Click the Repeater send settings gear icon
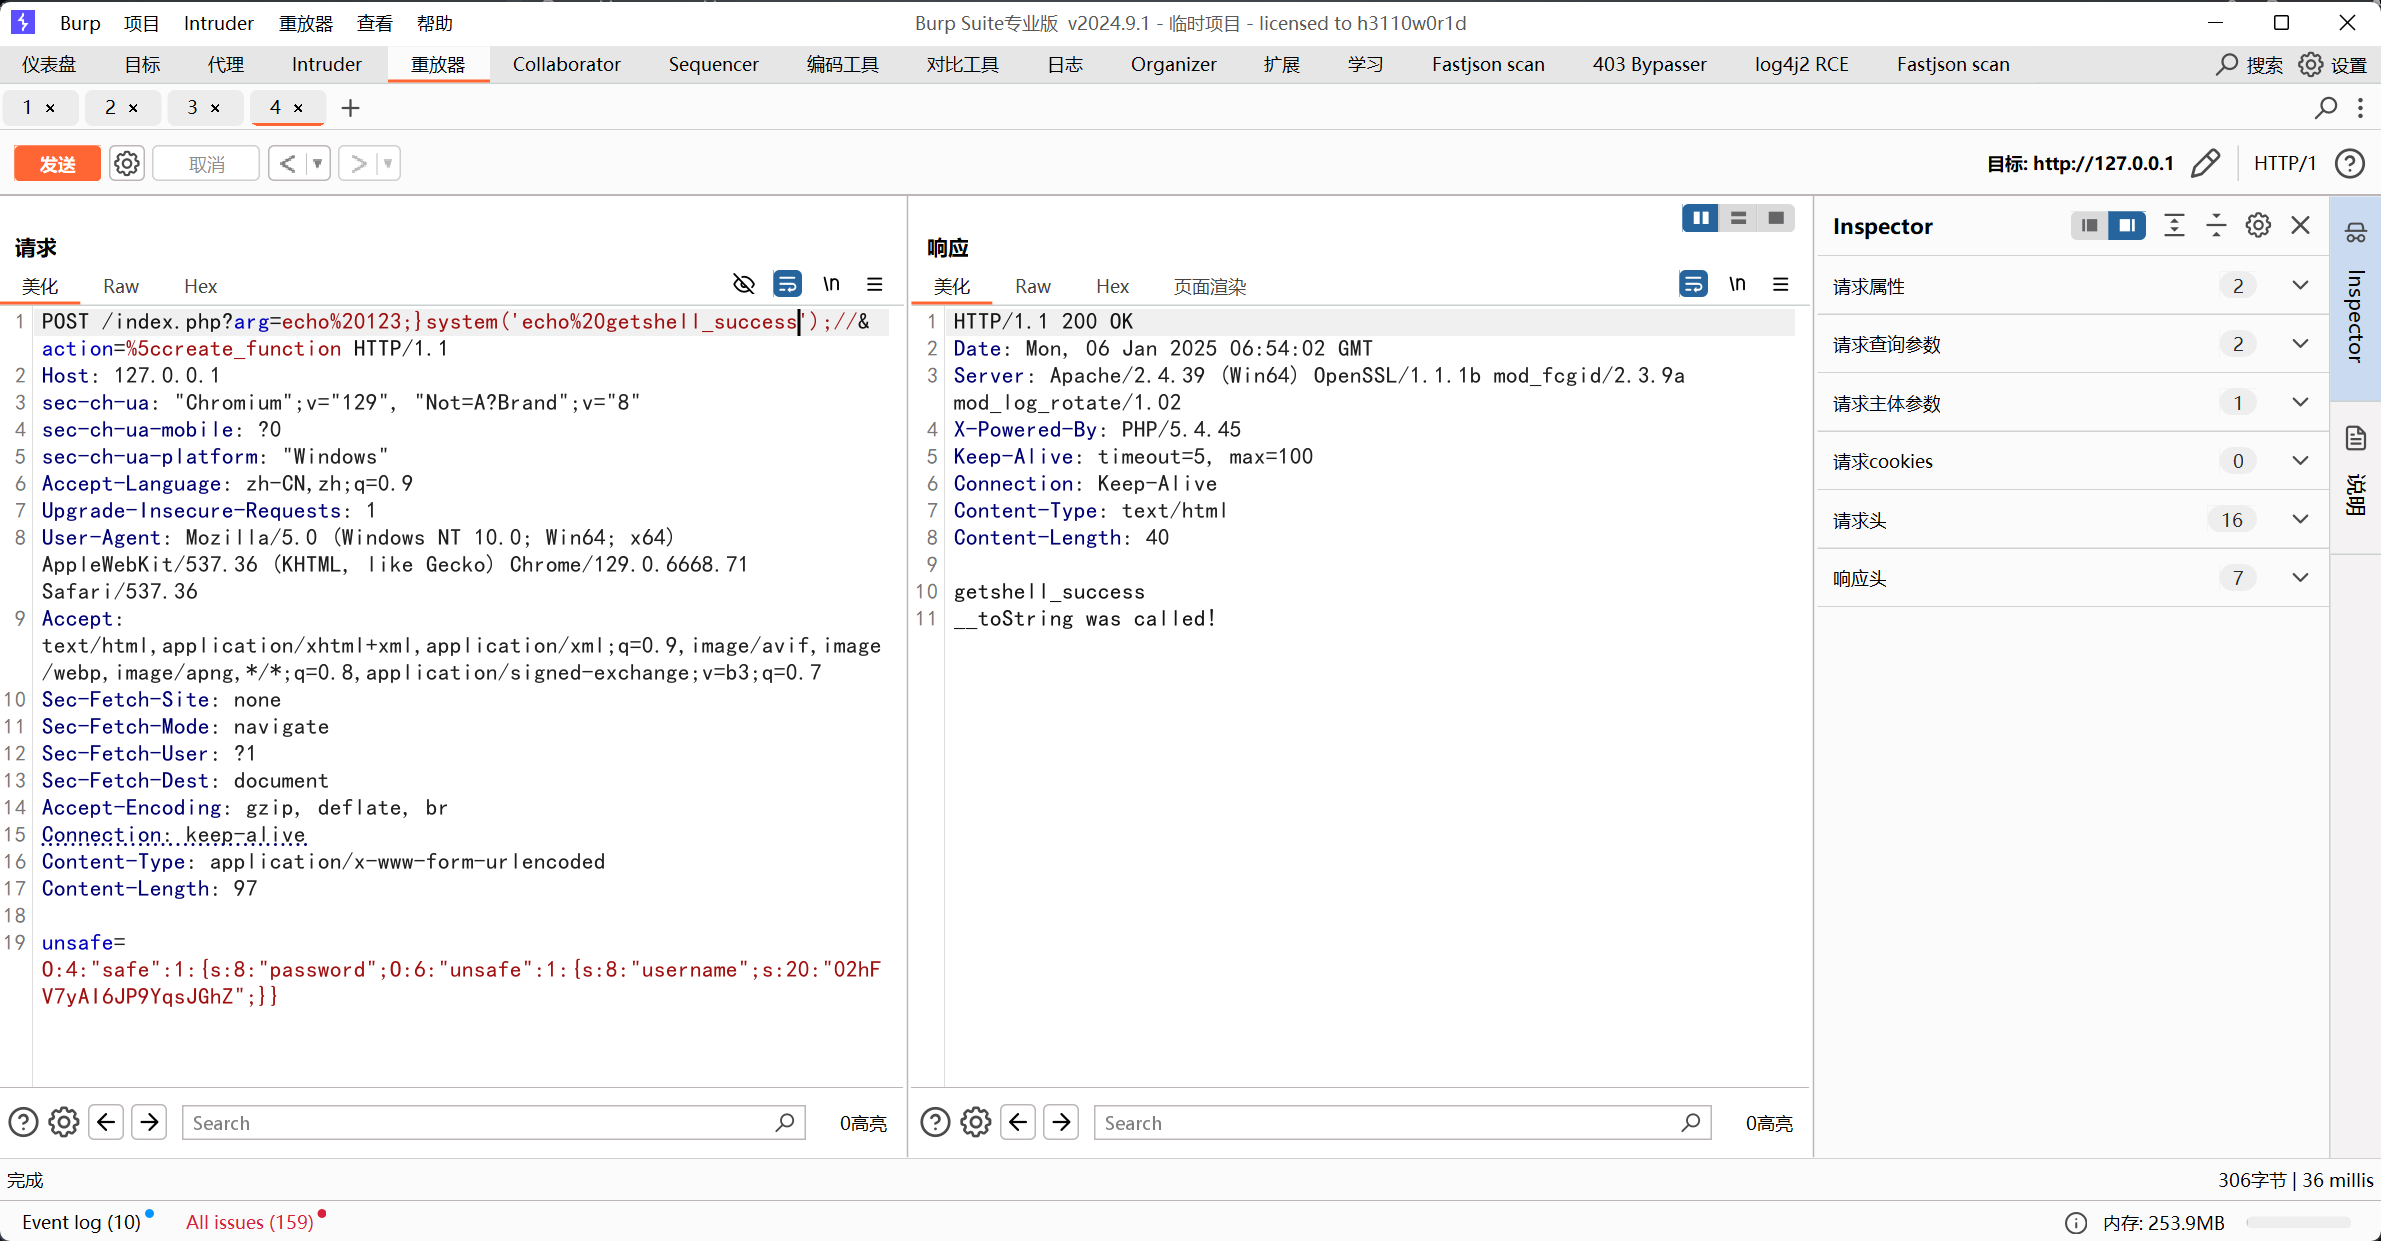The width and height of the screenshot is (2381, 1241). click(x=127, y=163)
